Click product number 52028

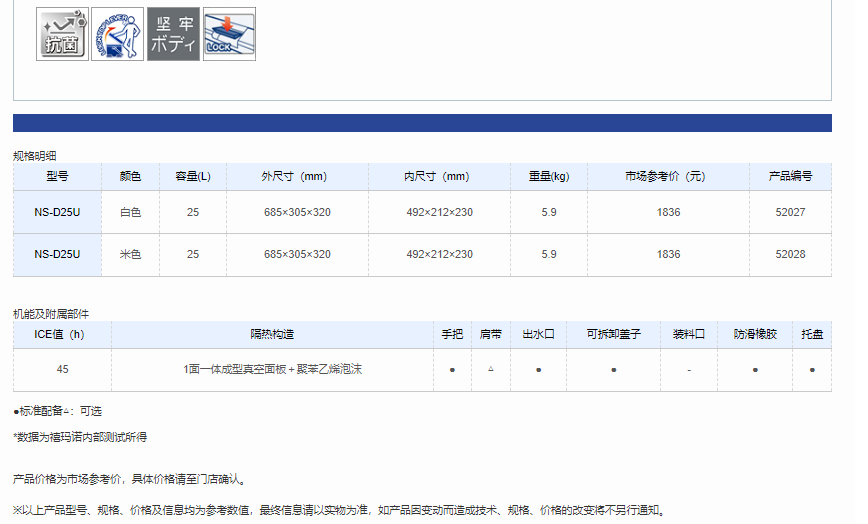click(x=790, y=255)
